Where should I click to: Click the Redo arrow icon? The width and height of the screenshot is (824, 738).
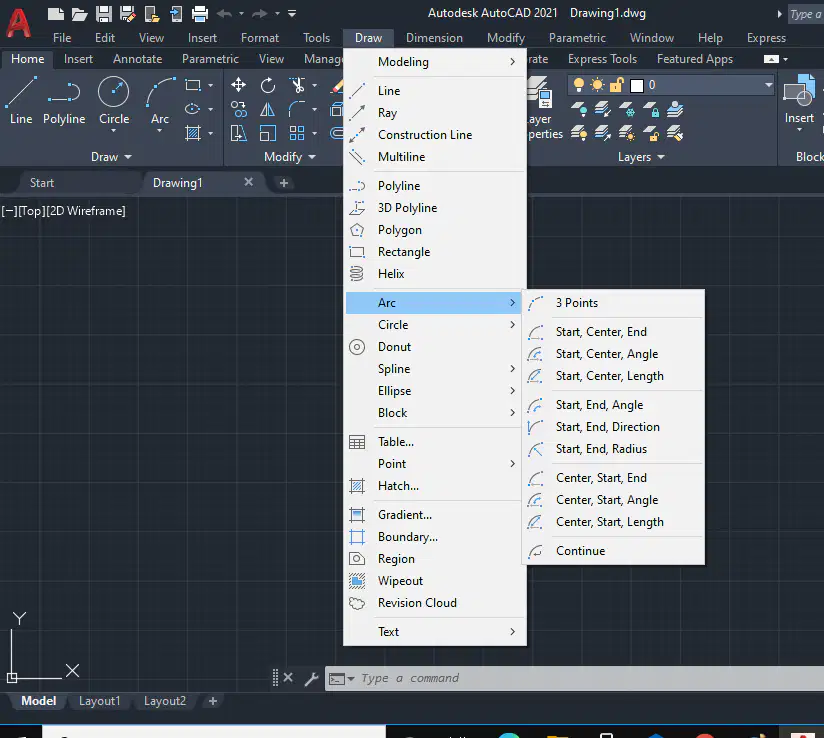[x=260, y=14]
